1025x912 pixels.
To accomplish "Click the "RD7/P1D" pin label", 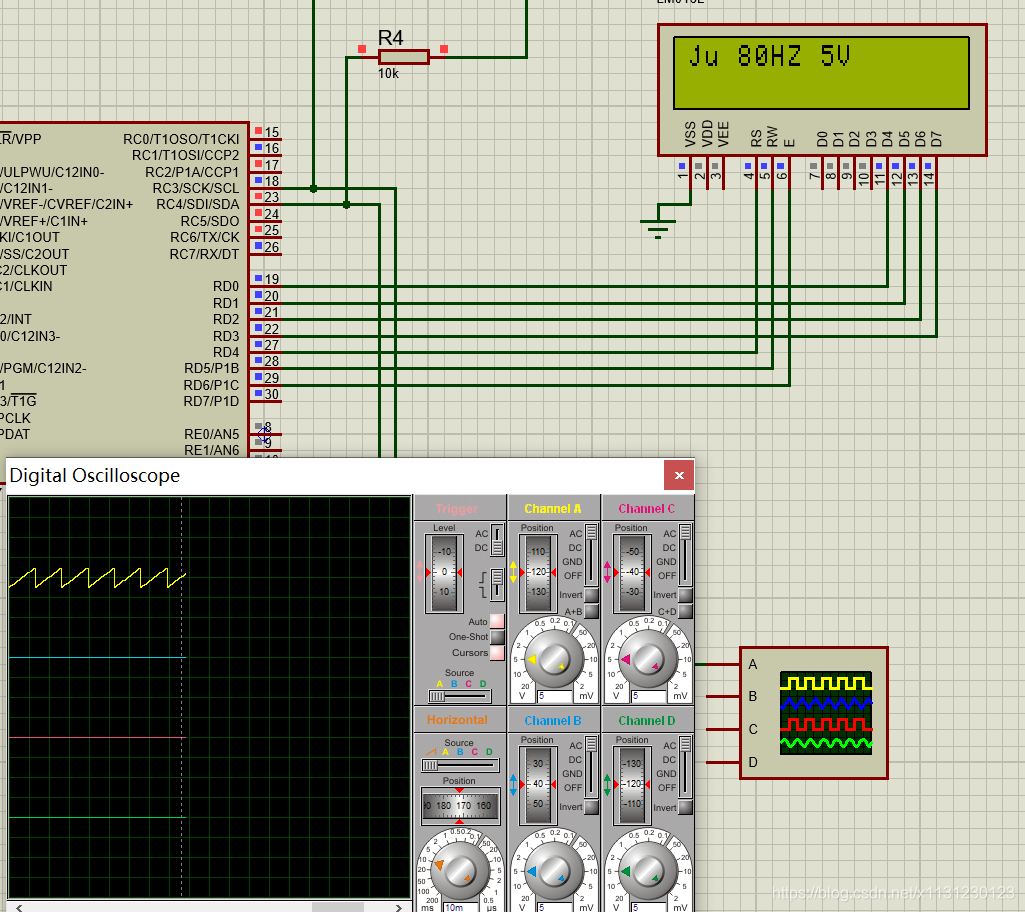I will tap(211, 401).
